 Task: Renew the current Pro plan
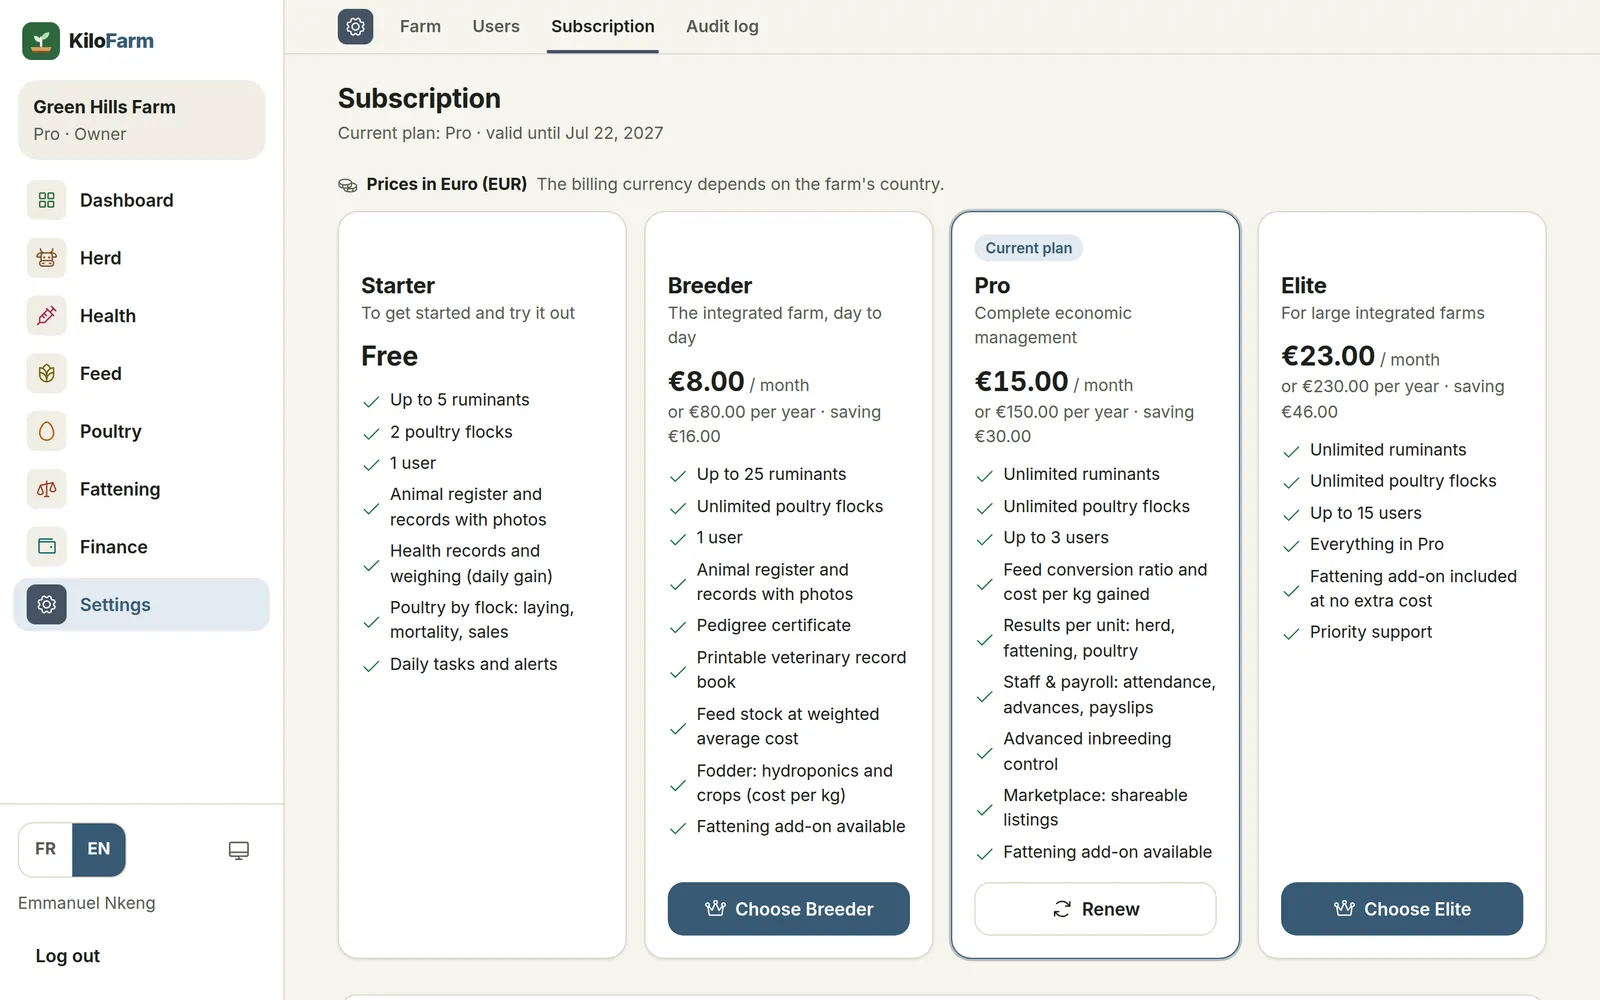tap(1095, 909)
